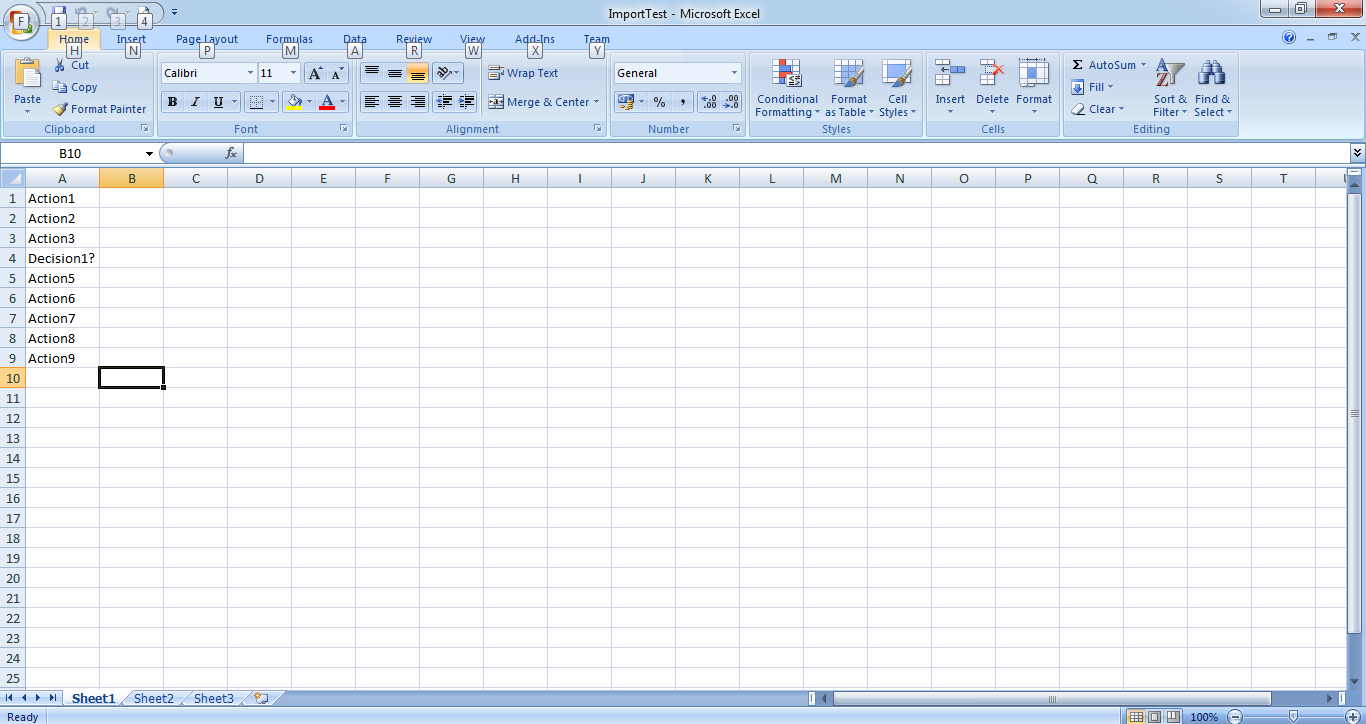1366x724 pixels.
Task: Open the Calibri font name dropdown
Action: [x=250, y=73]
